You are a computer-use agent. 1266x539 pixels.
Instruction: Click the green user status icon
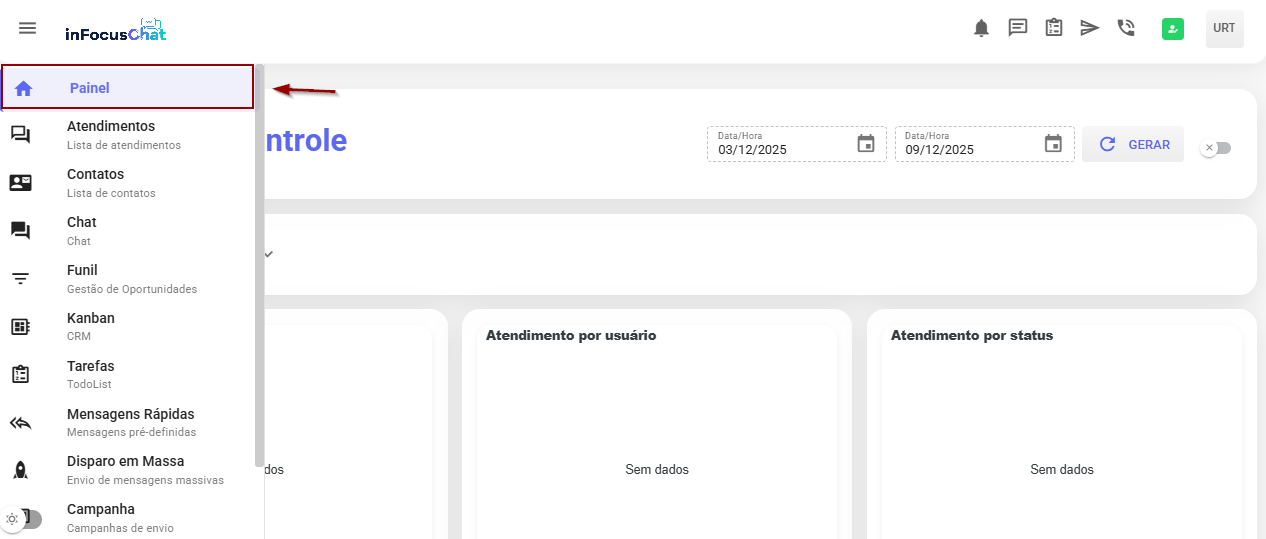1173,29
